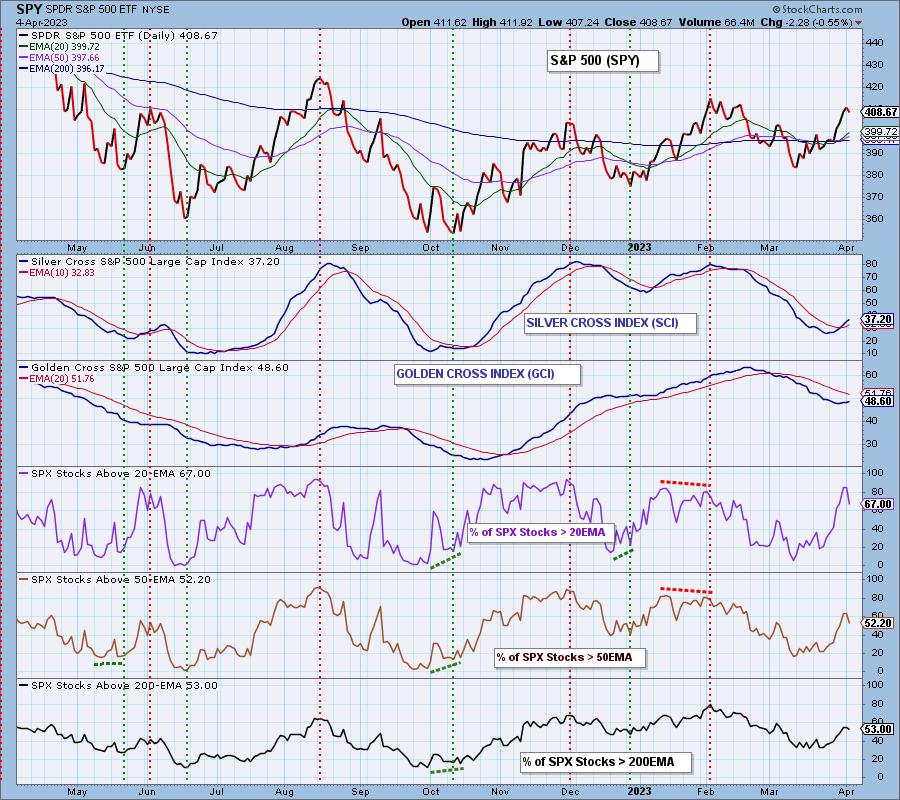Select the "Open 411.62" header value
This screenshot has height=800, width=900.
point(434,22)
